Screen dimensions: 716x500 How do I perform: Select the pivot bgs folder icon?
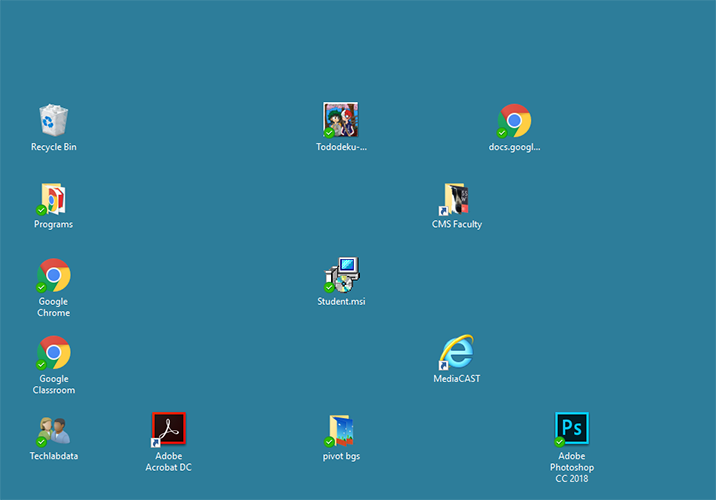click(341, 430)
